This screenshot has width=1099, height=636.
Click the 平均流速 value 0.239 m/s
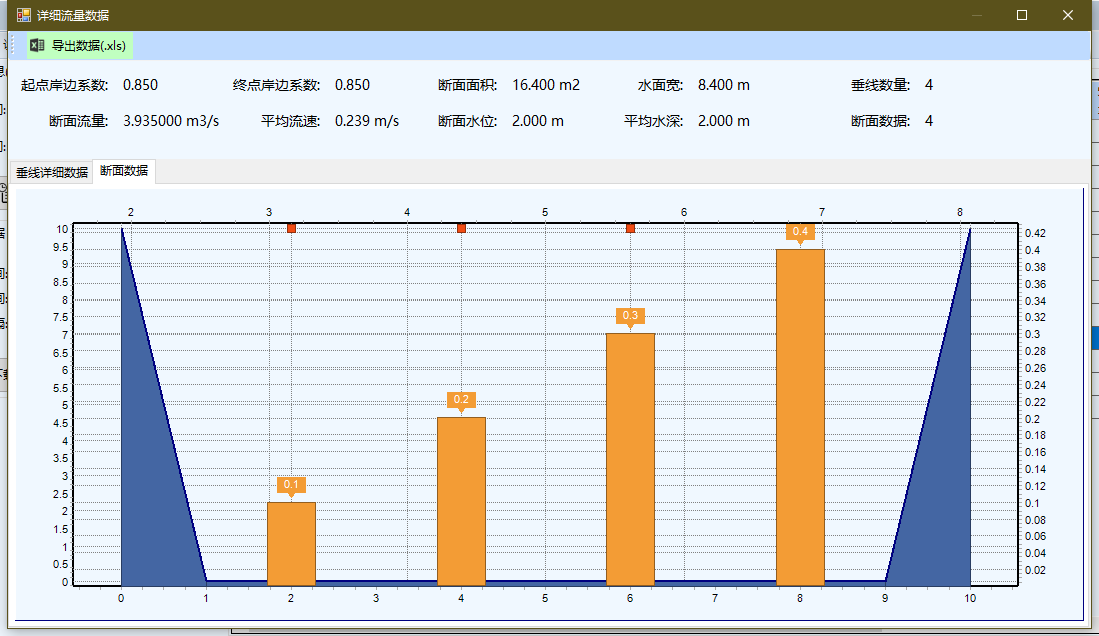coord(367,121)
